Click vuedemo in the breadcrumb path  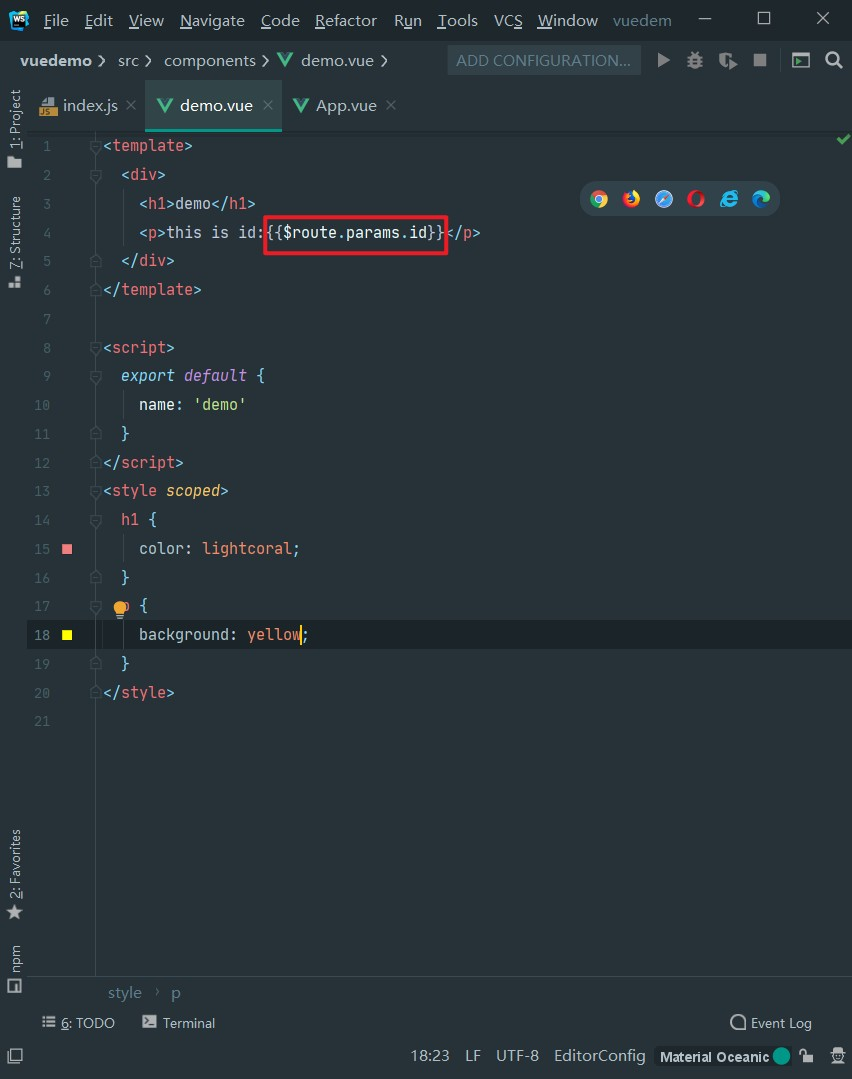pyautogui.click(x=56, y=61)
